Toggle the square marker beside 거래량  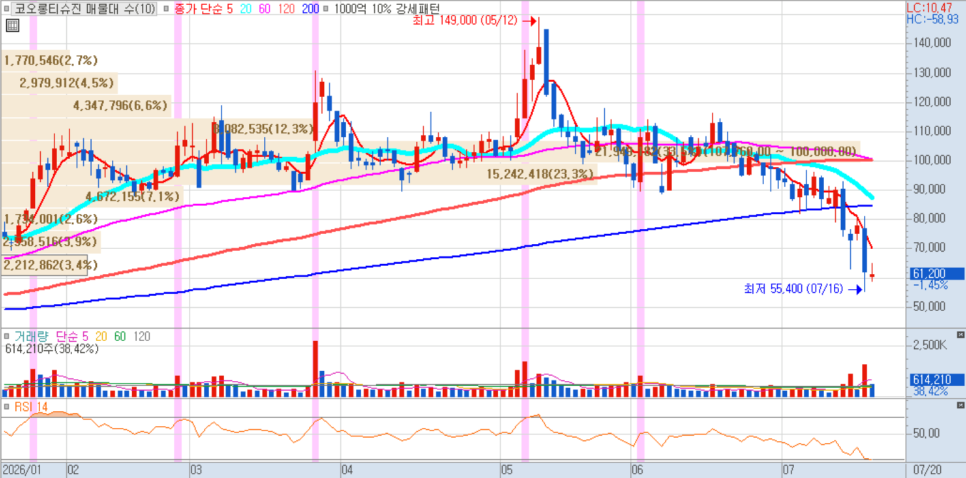pyautogui.click(x=7, y=336)
